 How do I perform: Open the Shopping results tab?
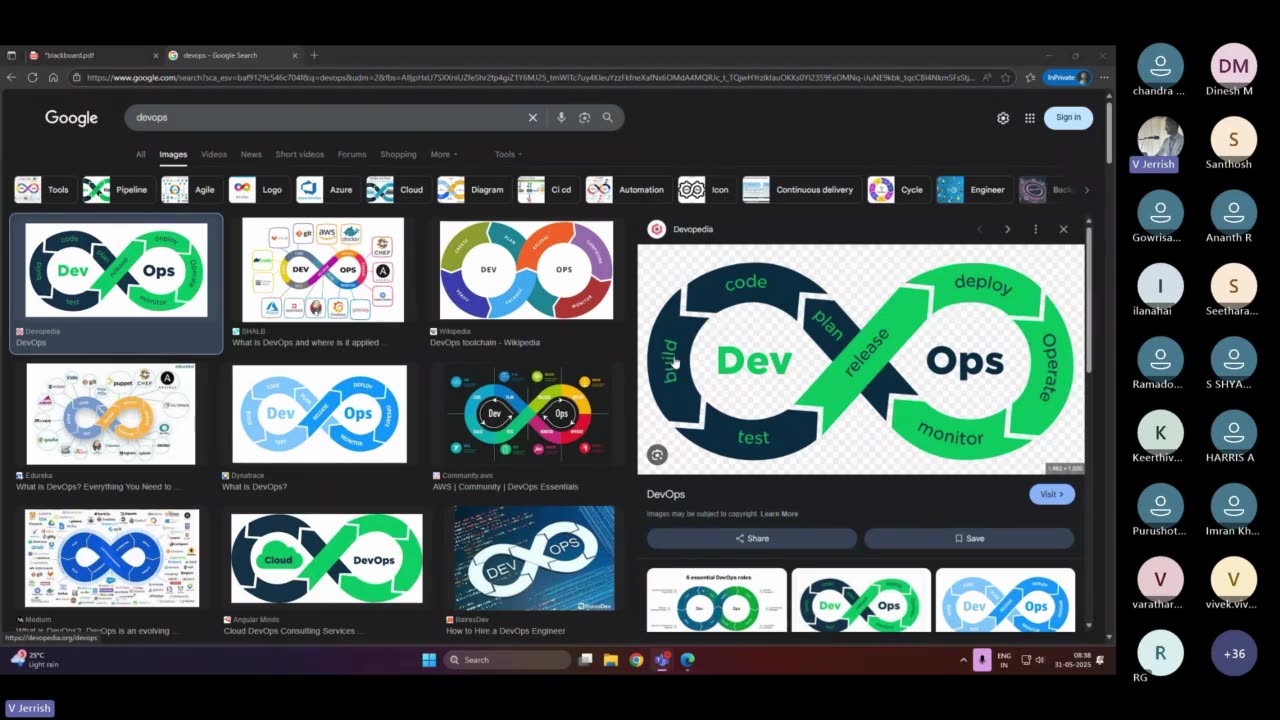[x=398, y=154]
